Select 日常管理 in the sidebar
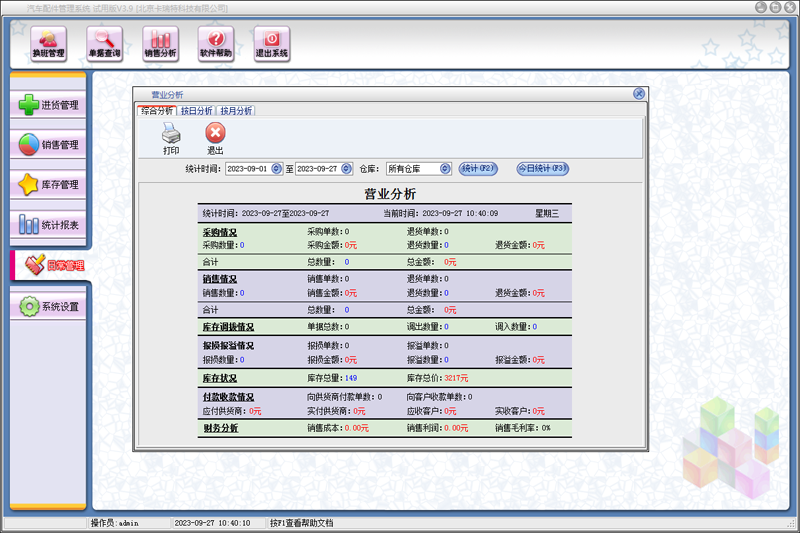Screen dimensions: 800x533 coord(51,265)
